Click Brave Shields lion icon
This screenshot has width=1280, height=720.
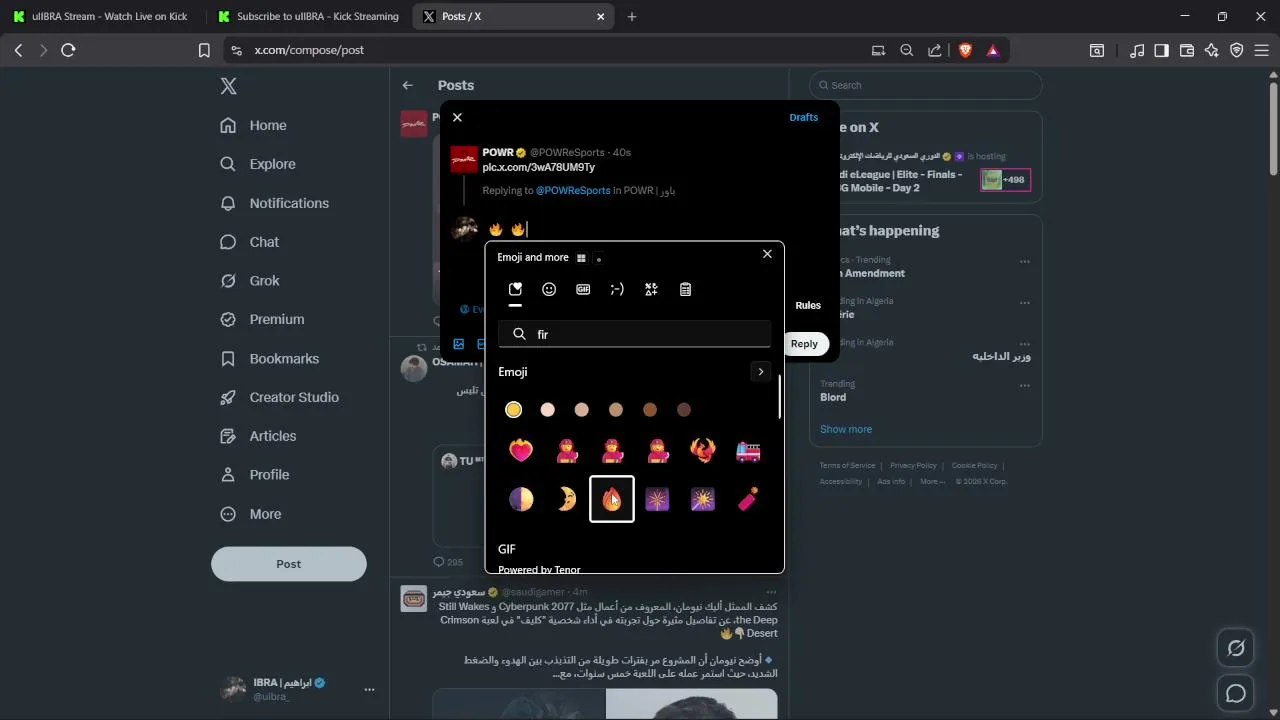click(965, 50)
